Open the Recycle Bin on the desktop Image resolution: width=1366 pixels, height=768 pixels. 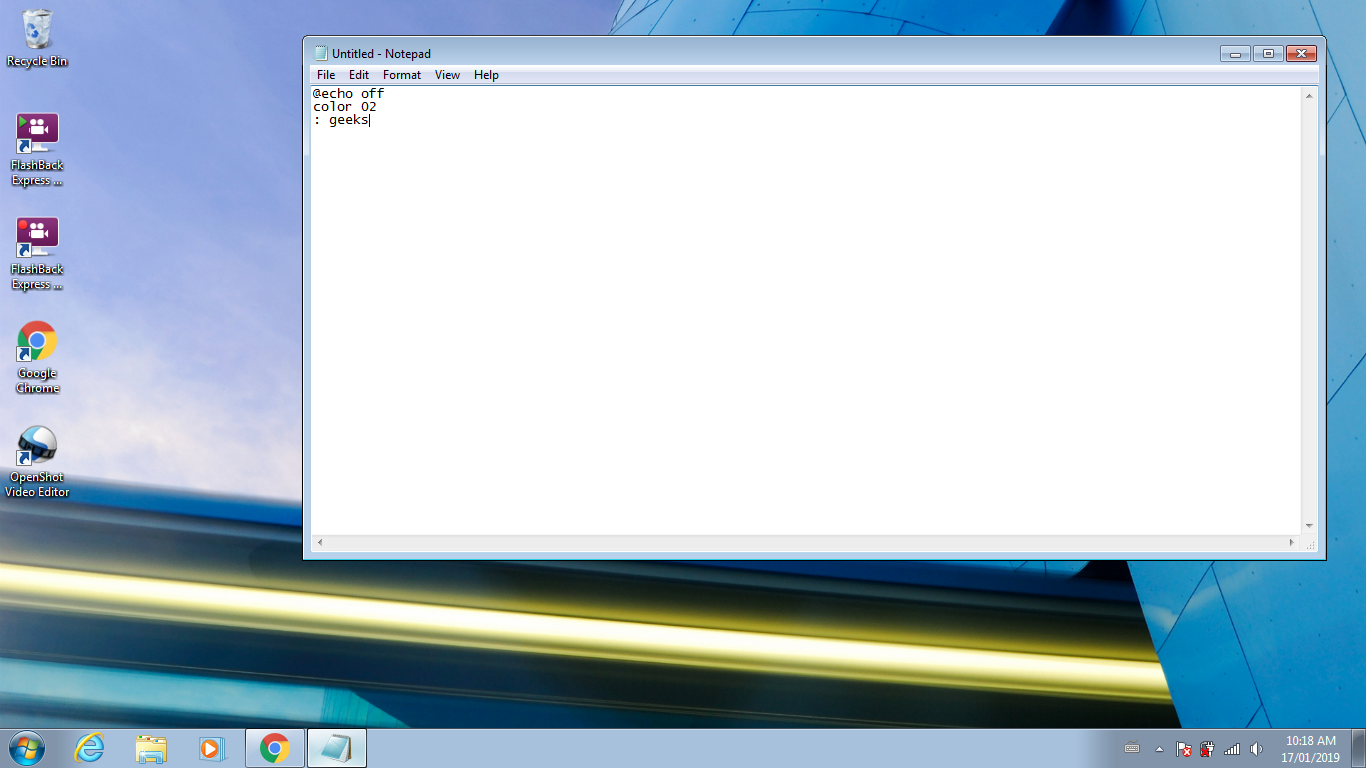[x=37, y=30]
